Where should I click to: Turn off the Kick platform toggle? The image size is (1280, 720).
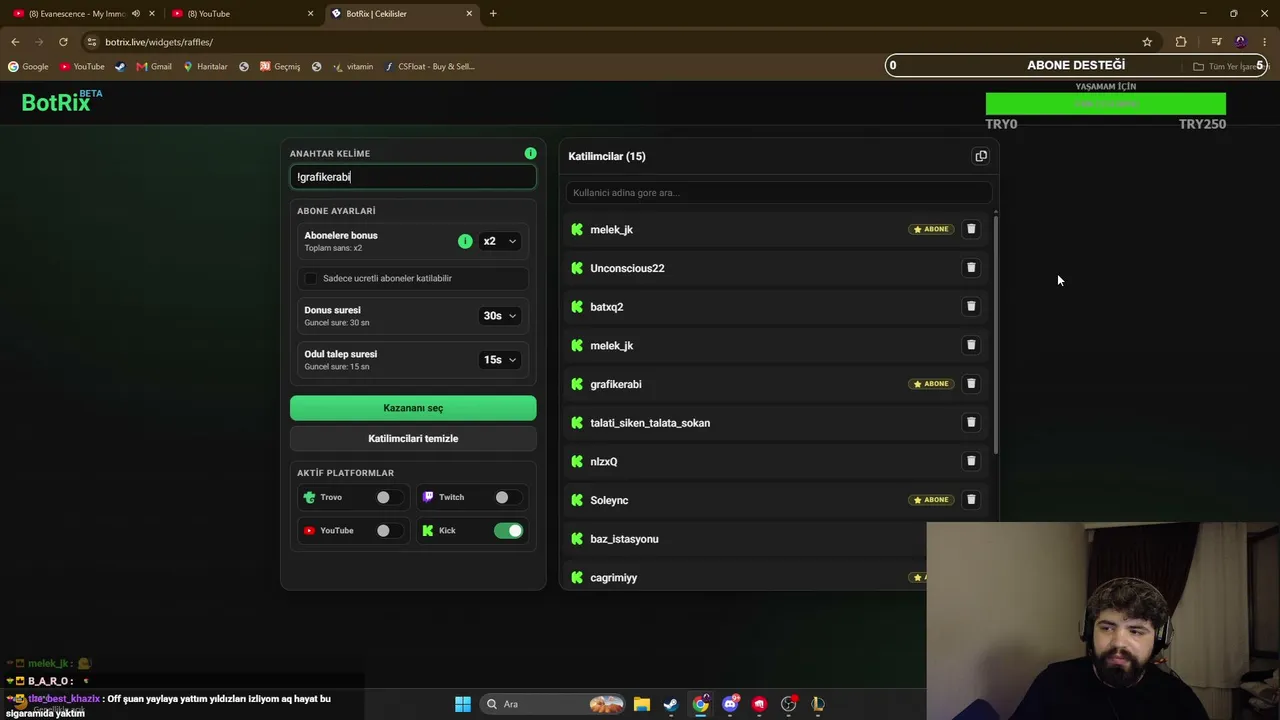click(508, 531)
